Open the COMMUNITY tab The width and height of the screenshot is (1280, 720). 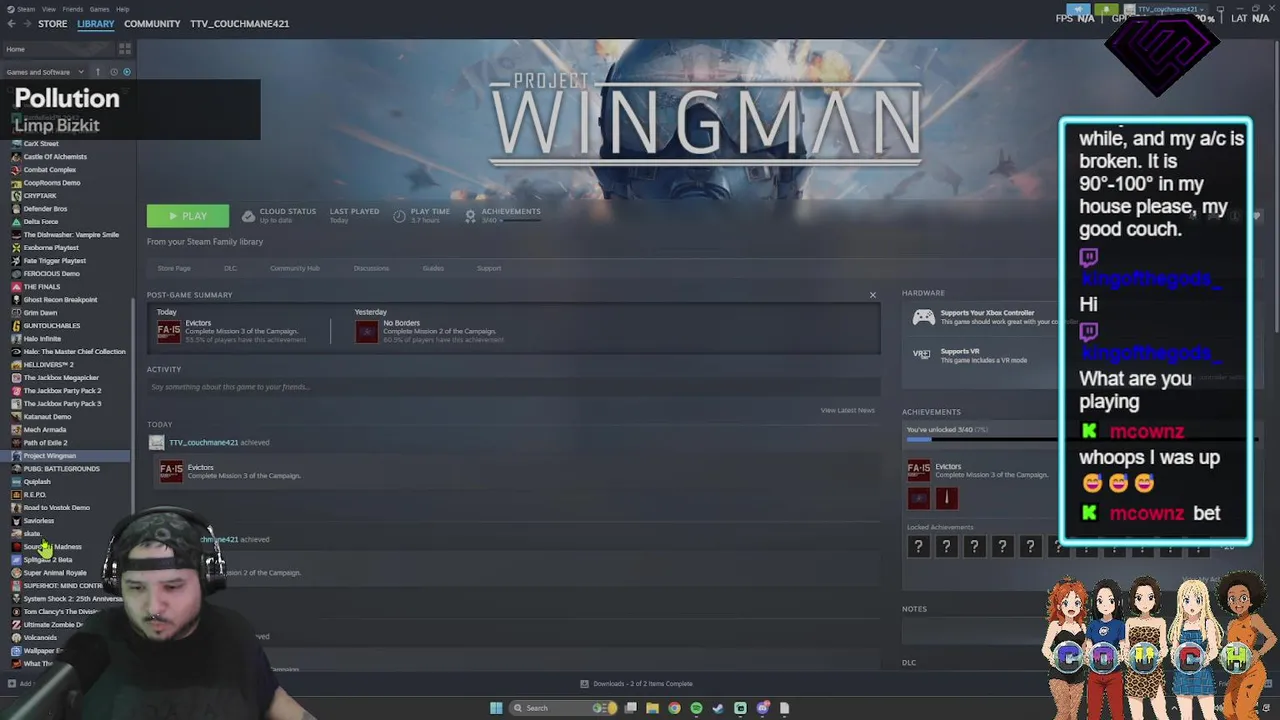click(152, 24)
